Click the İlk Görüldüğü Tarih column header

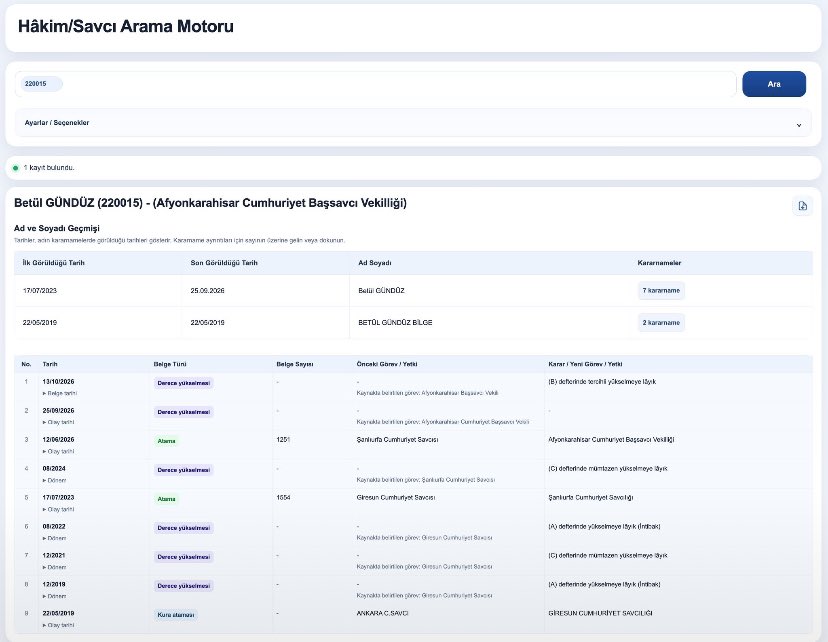click(x=53, y=263)
